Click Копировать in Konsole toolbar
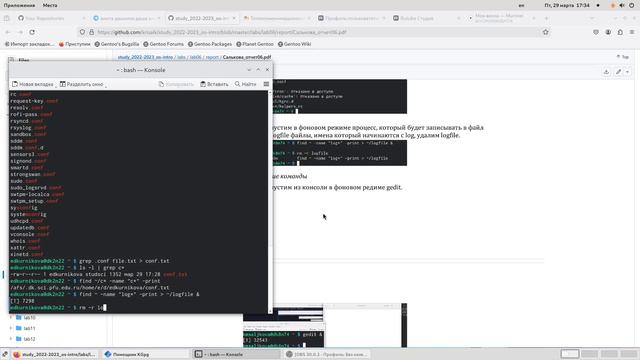 click(x=176, y=84)
